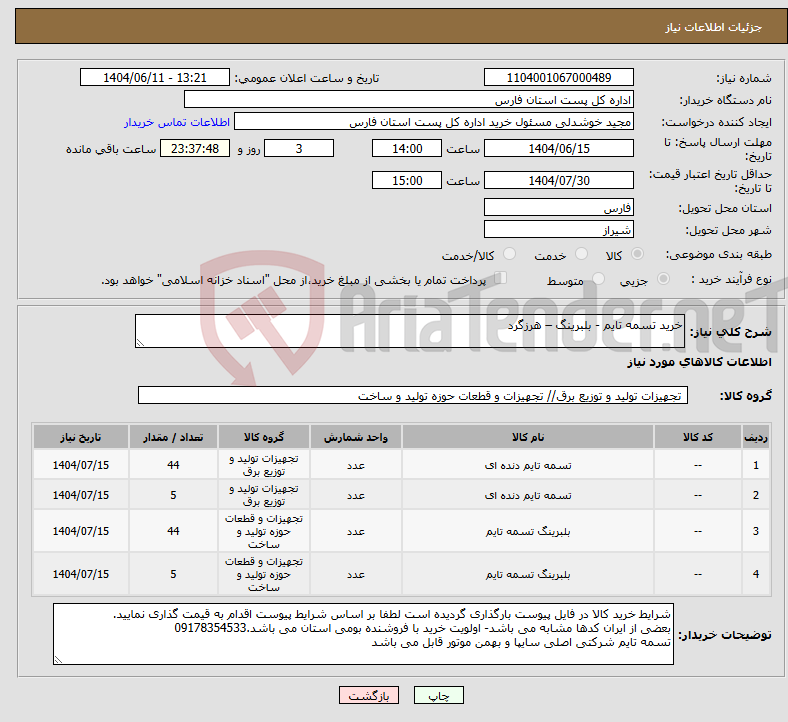Click need date 1404/07/15 in row 1

(81, 465)
